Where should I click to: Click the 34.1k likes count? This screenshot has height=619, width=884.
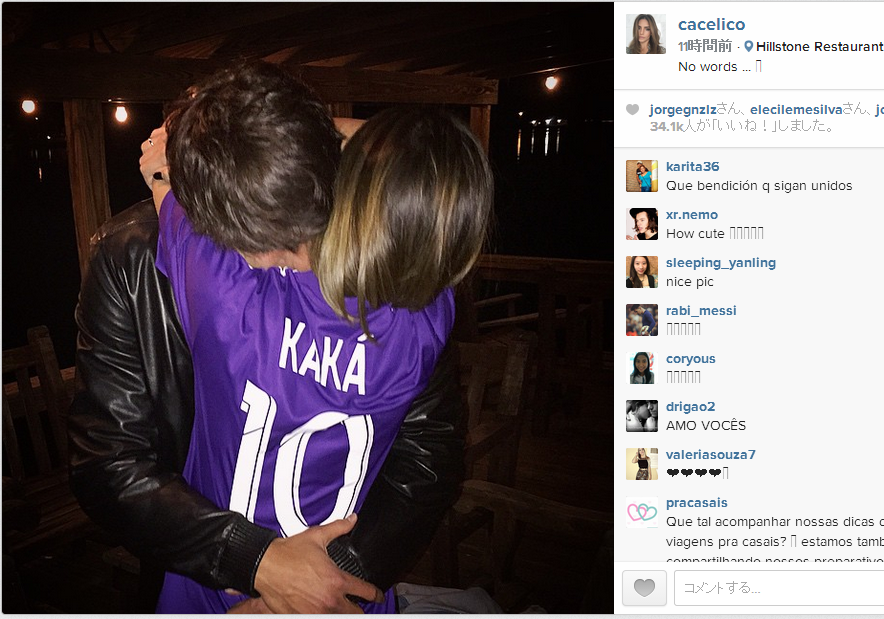pos(667,126)
